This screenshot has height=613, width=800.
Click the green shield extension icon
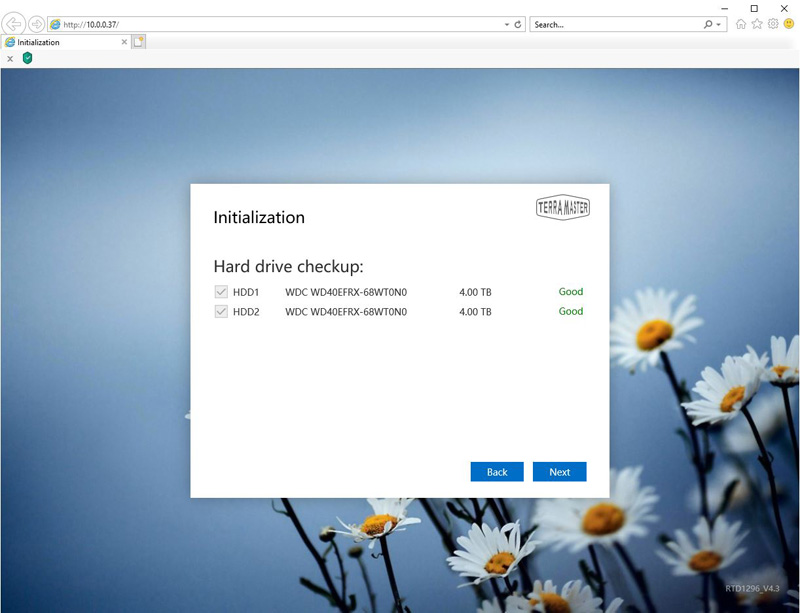28,58
